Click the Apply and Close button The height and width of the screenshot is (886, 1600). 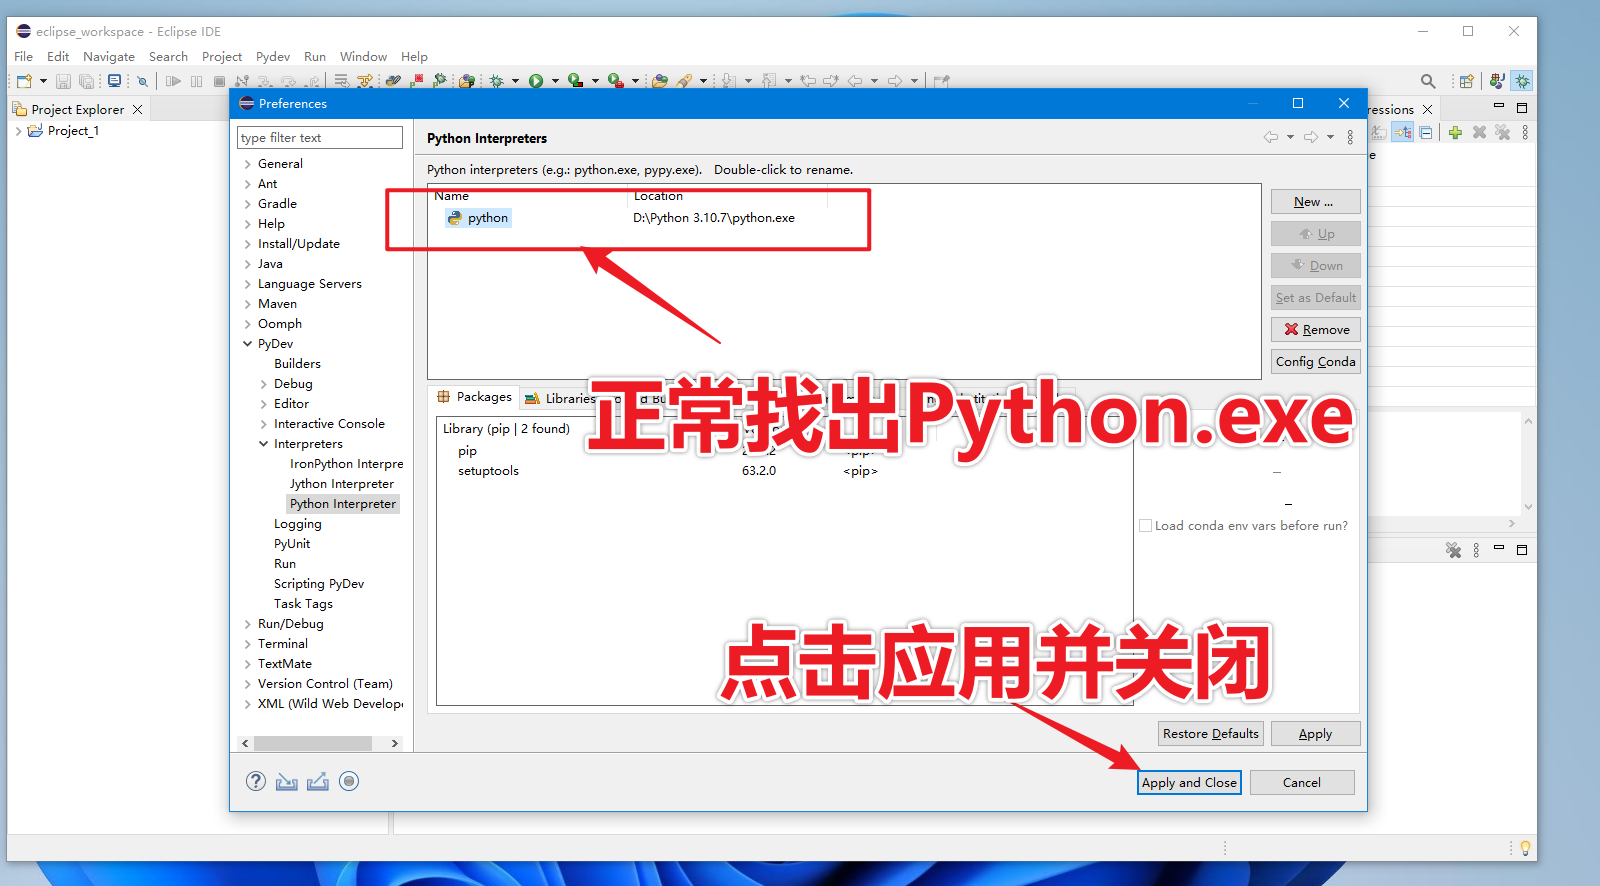click(1189, 783)
